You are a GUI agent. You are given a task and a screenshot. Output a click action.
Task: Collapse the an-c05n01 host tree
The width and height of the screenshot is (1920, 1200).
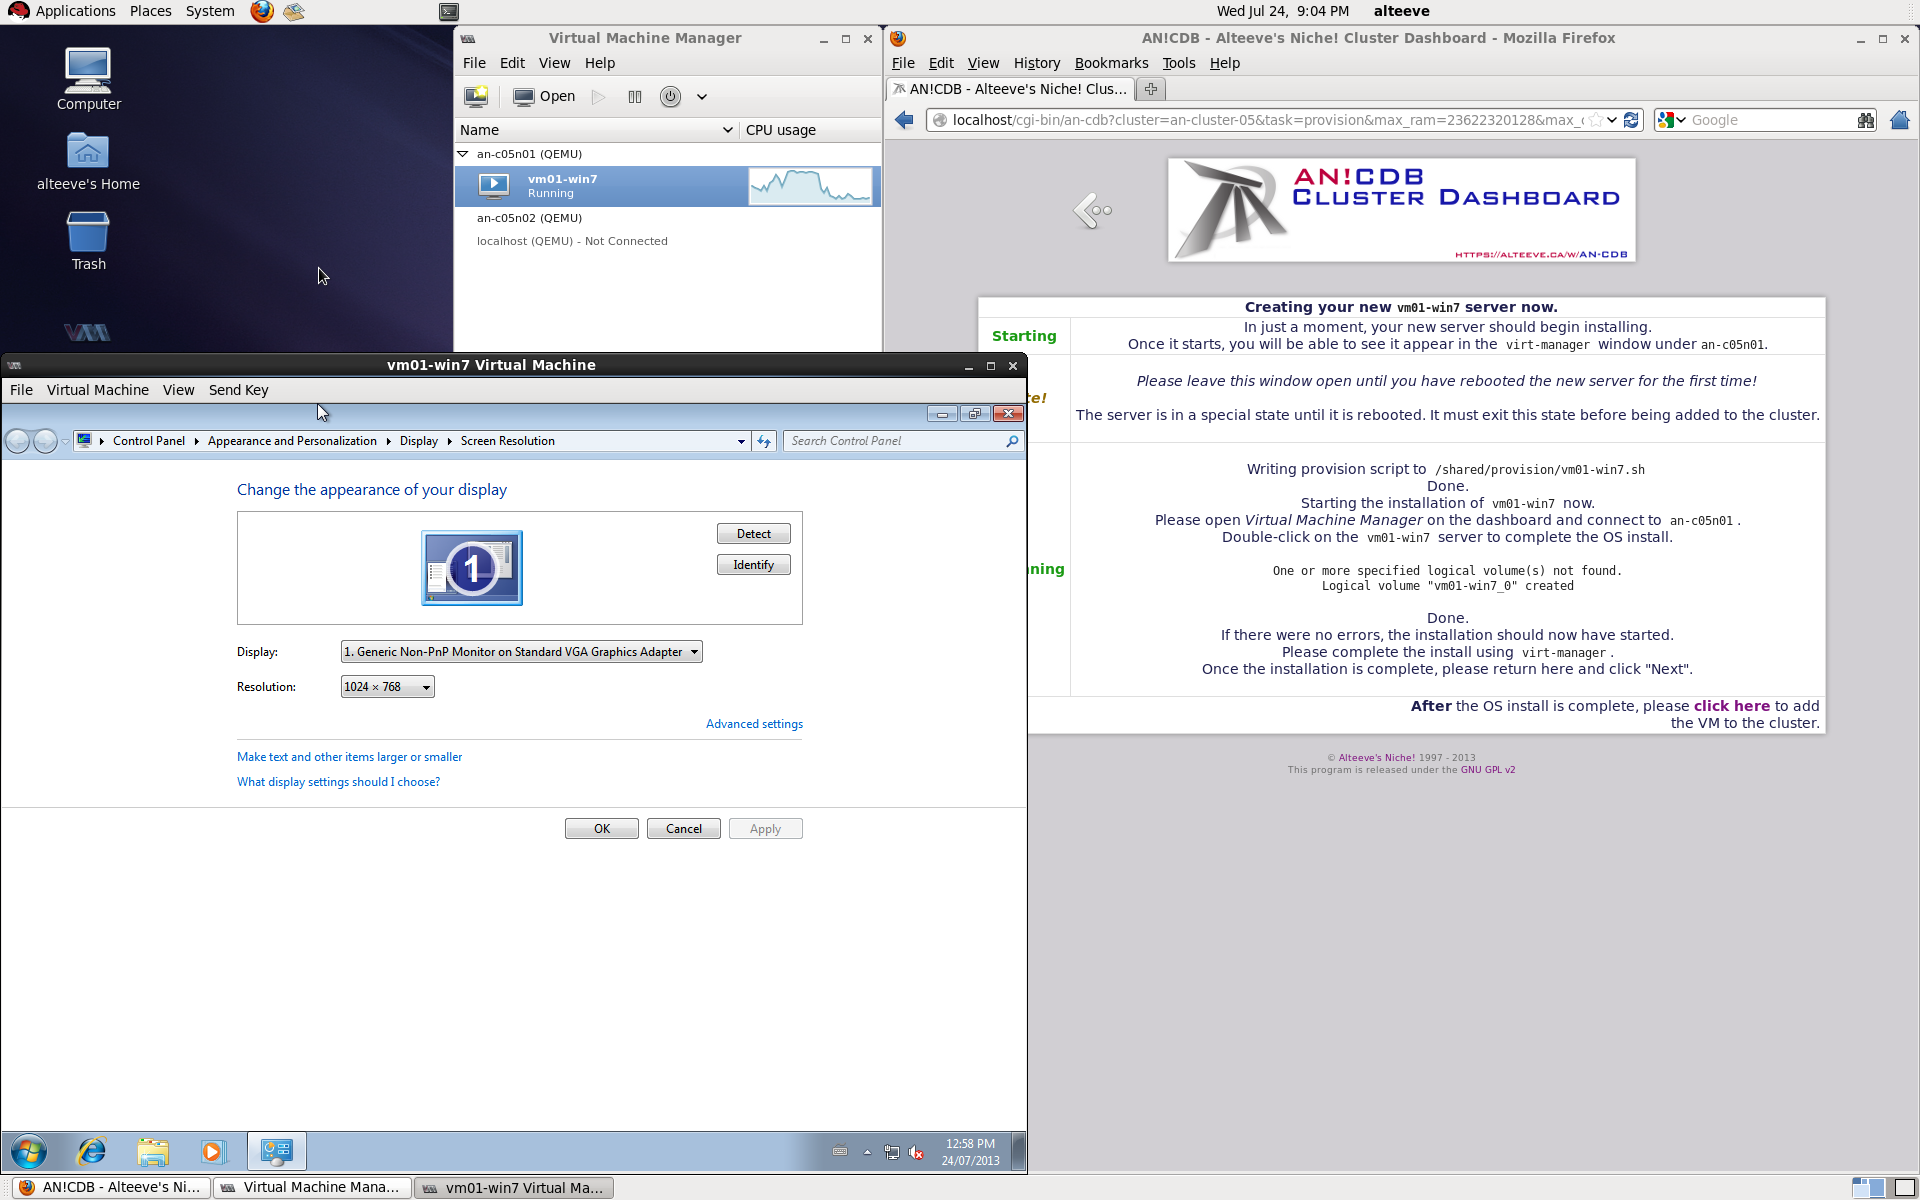click(463, 154)
